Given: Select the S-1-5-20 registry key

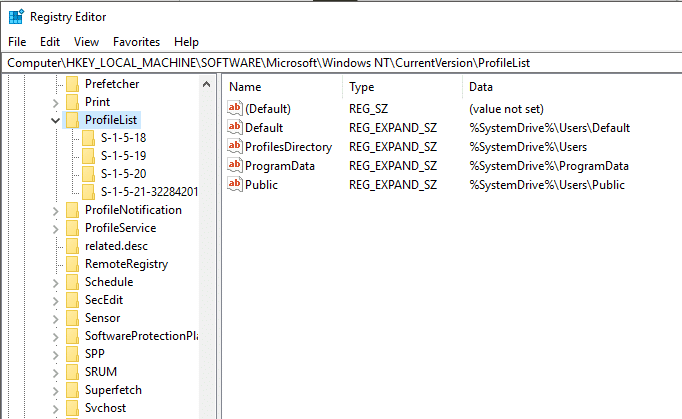Looking at the screenshot, I should pyautogui.click(x=123, y=174).
